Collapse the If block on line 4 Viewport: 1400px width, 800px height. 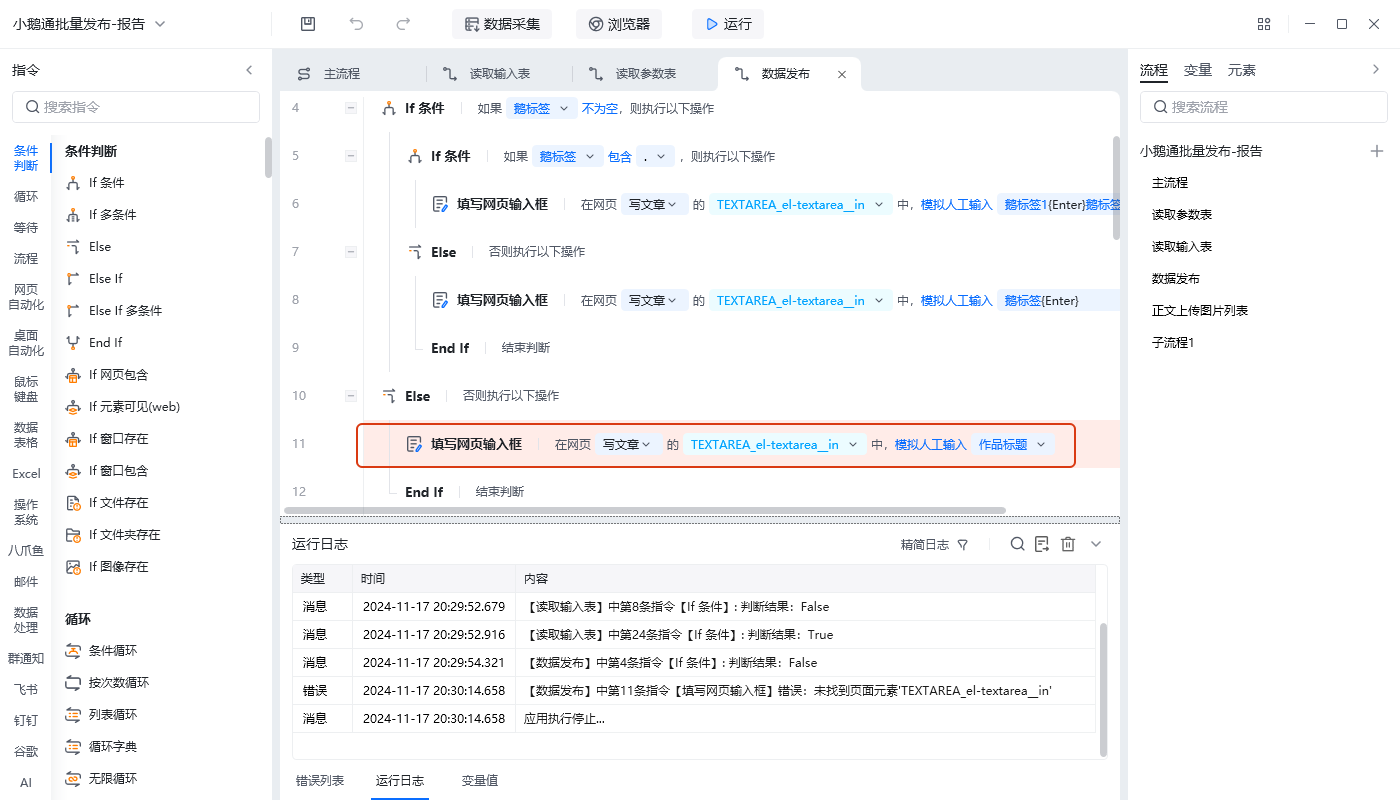coord(351,108)
